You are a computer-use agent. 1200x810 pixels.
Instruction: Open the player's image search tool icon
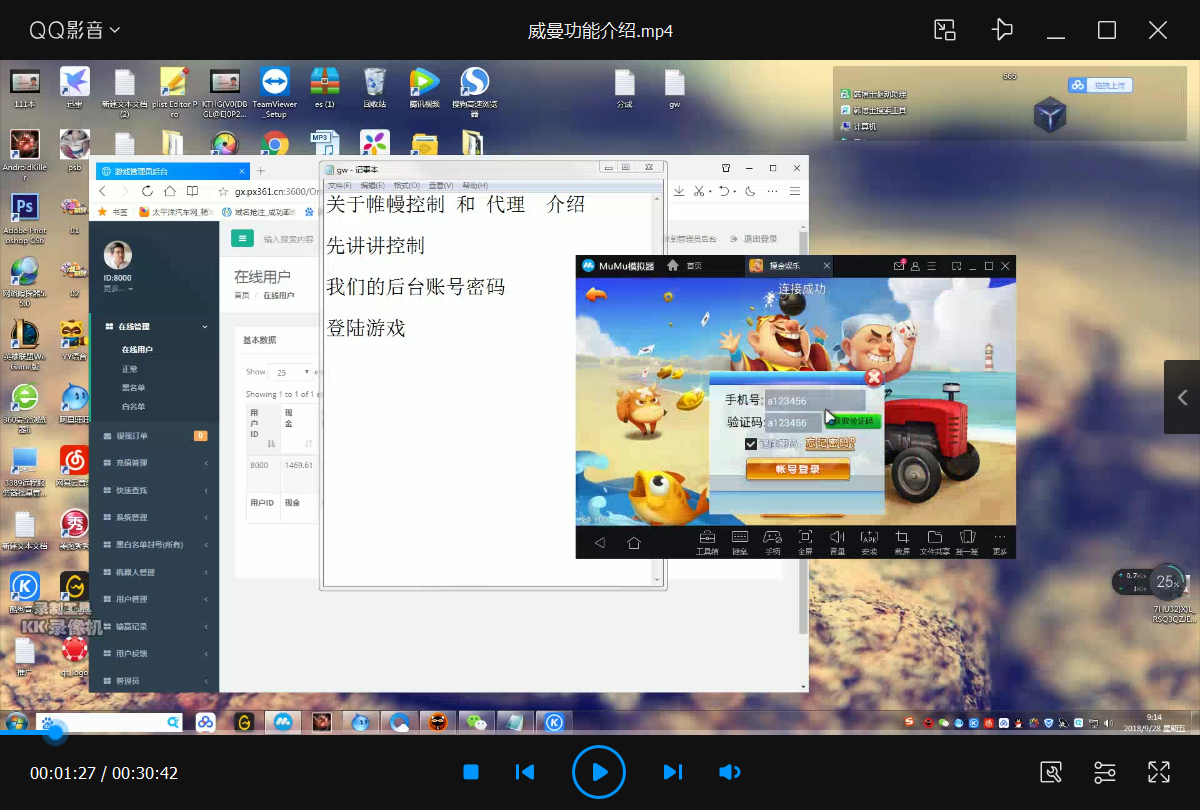click(1050, 772)
